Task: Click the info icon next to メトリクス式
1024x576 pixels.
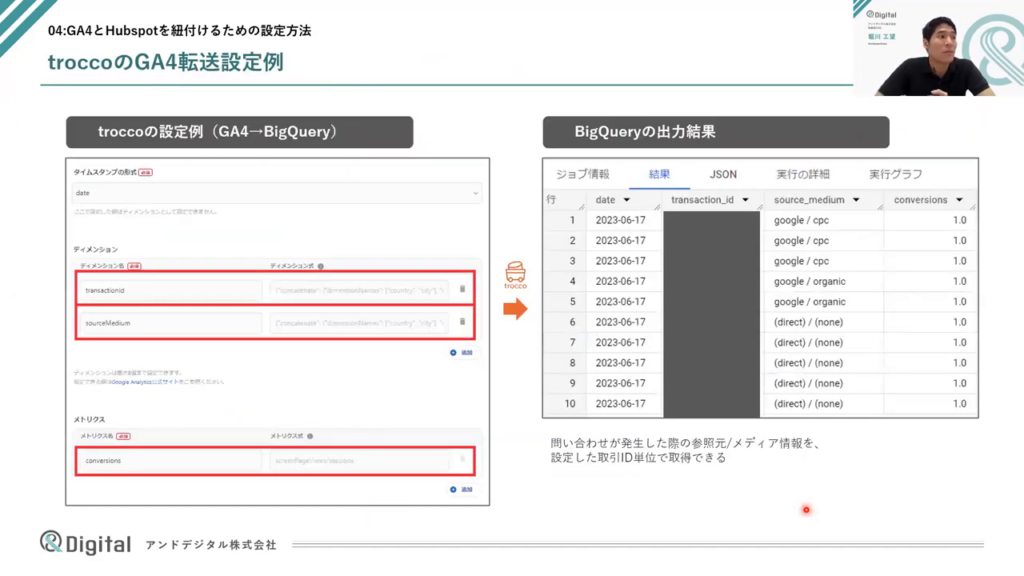Action: [309, 436]
